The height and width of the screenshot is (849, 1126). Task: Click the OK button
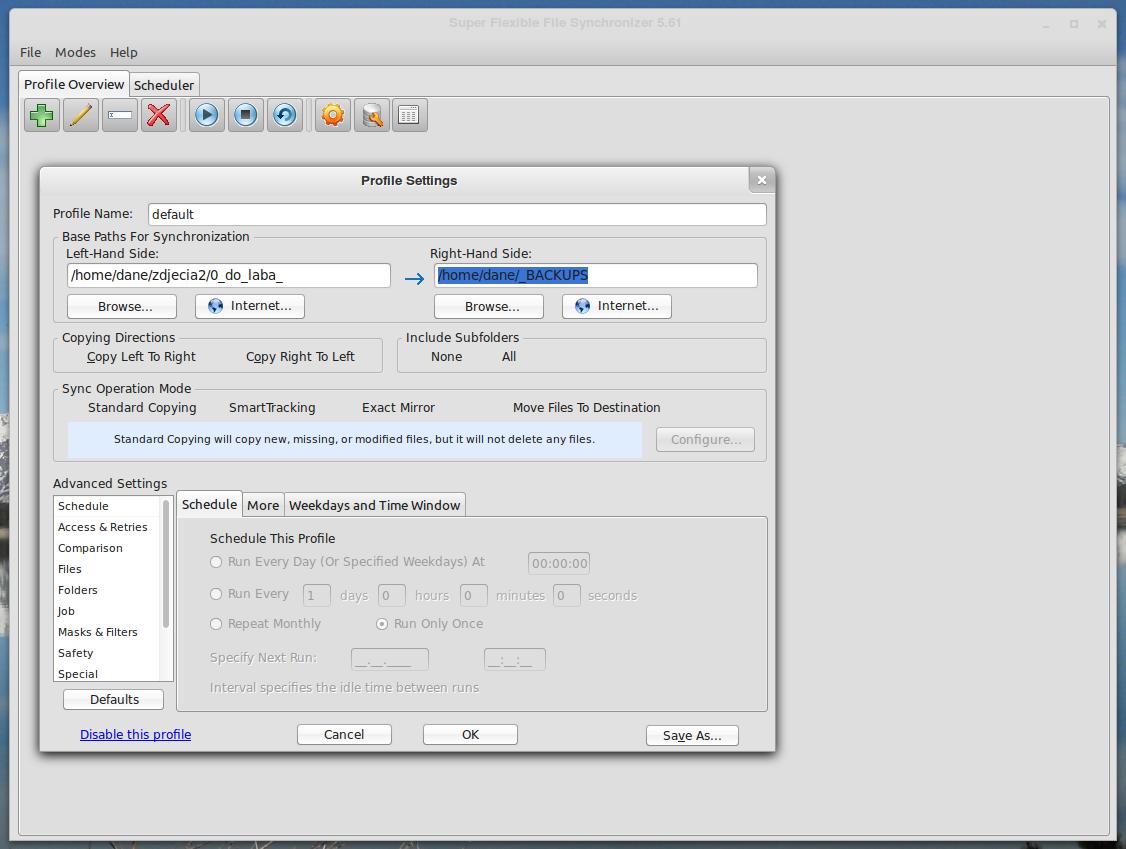[x=470, y=734]
